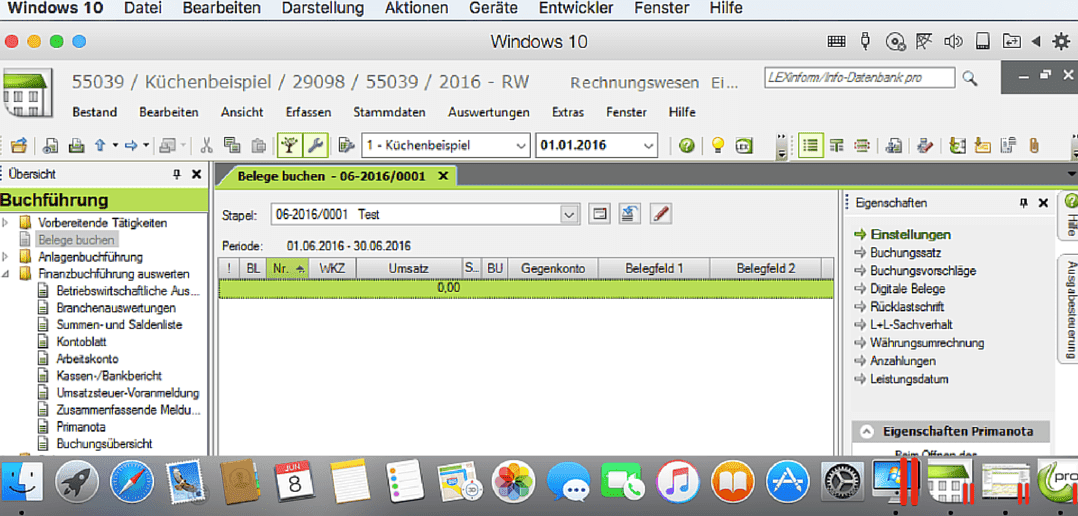This screenshot has width=1078, height=516.
Task: Click the copy icon in toolbar
Action: pyautogui.click(x=232, y=146)
